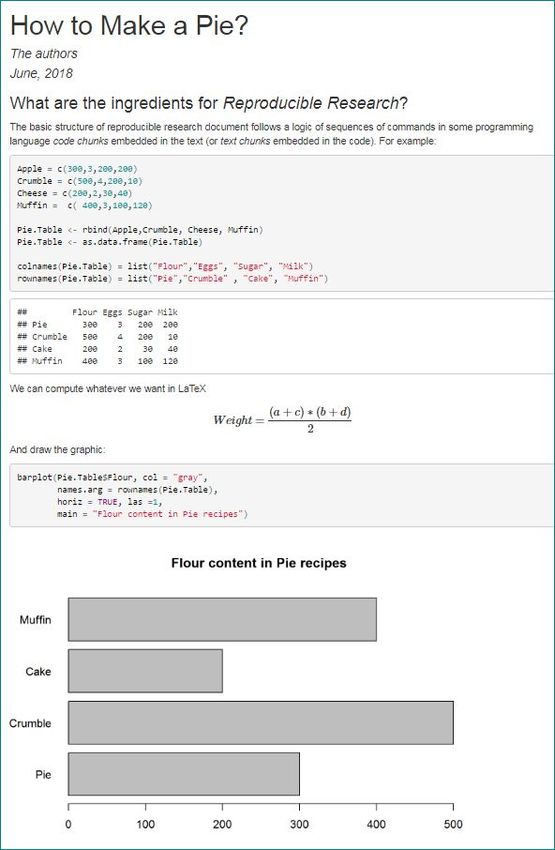Viewport: 555px width, 850px height.
Task: Click the "How to Make a Pie?" title
Action: [129, 25]
